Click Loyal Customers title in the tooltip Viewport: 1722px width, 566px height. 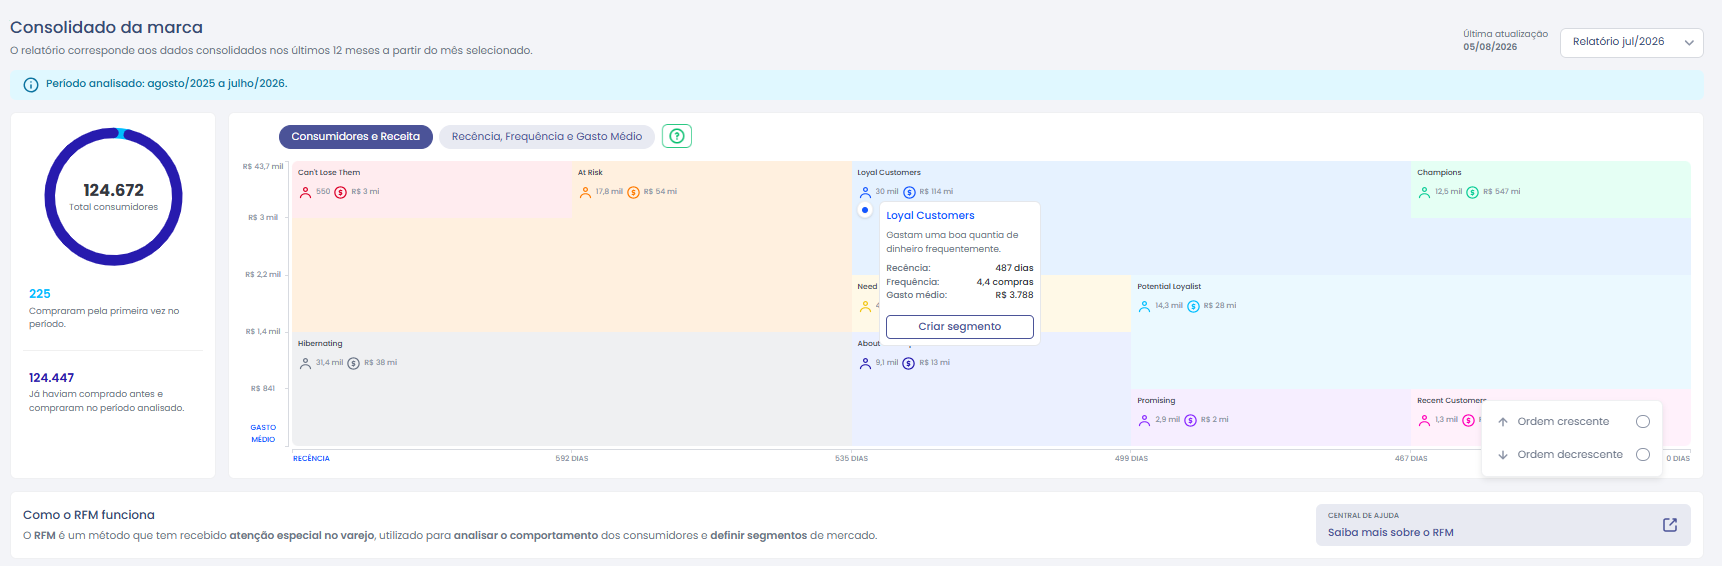click(x=930, y=216)
